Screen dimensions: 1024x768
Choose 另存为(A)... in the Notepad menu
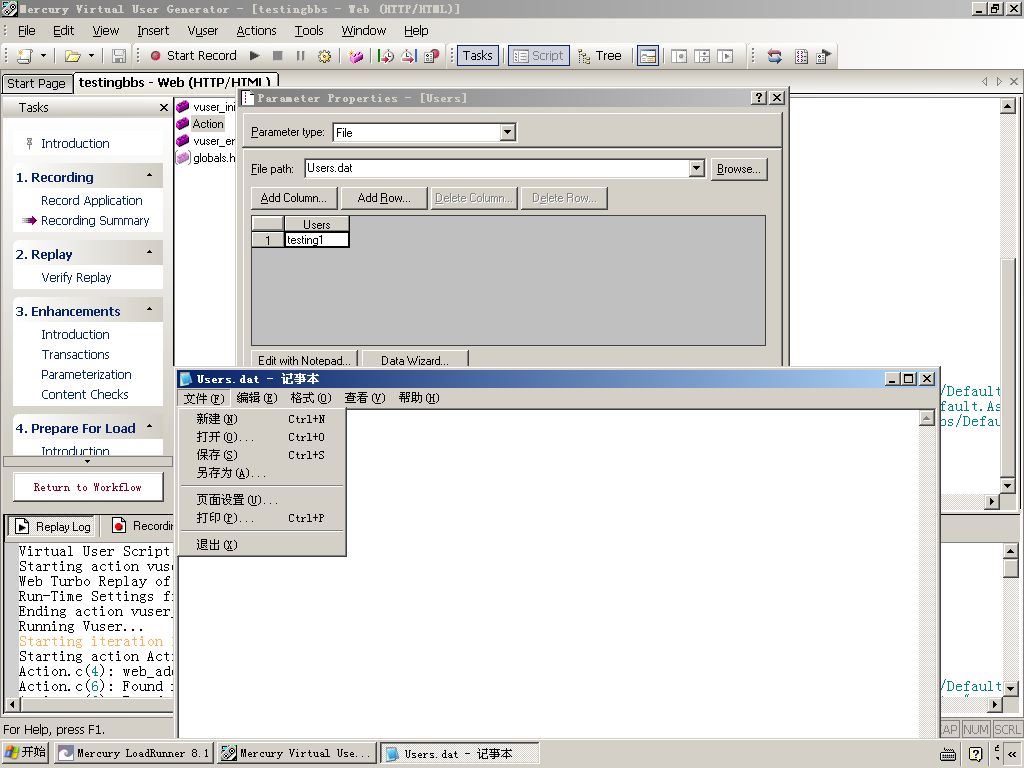[261, 473]
